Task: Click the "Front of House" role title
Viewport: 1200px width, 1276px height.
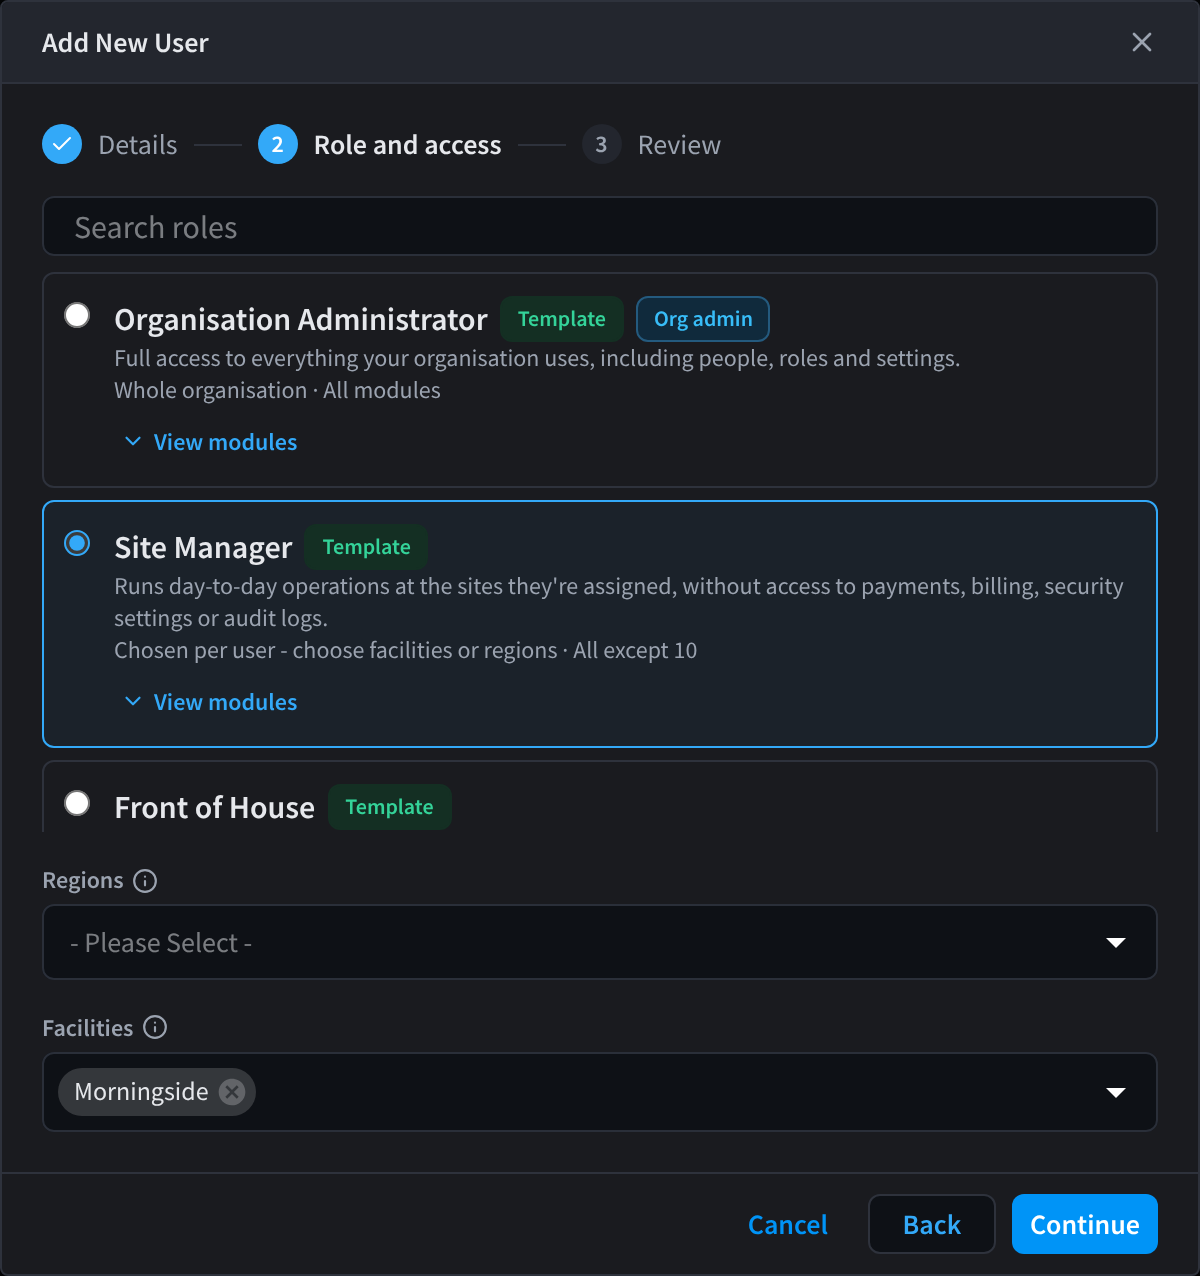Action: [215, 808]
